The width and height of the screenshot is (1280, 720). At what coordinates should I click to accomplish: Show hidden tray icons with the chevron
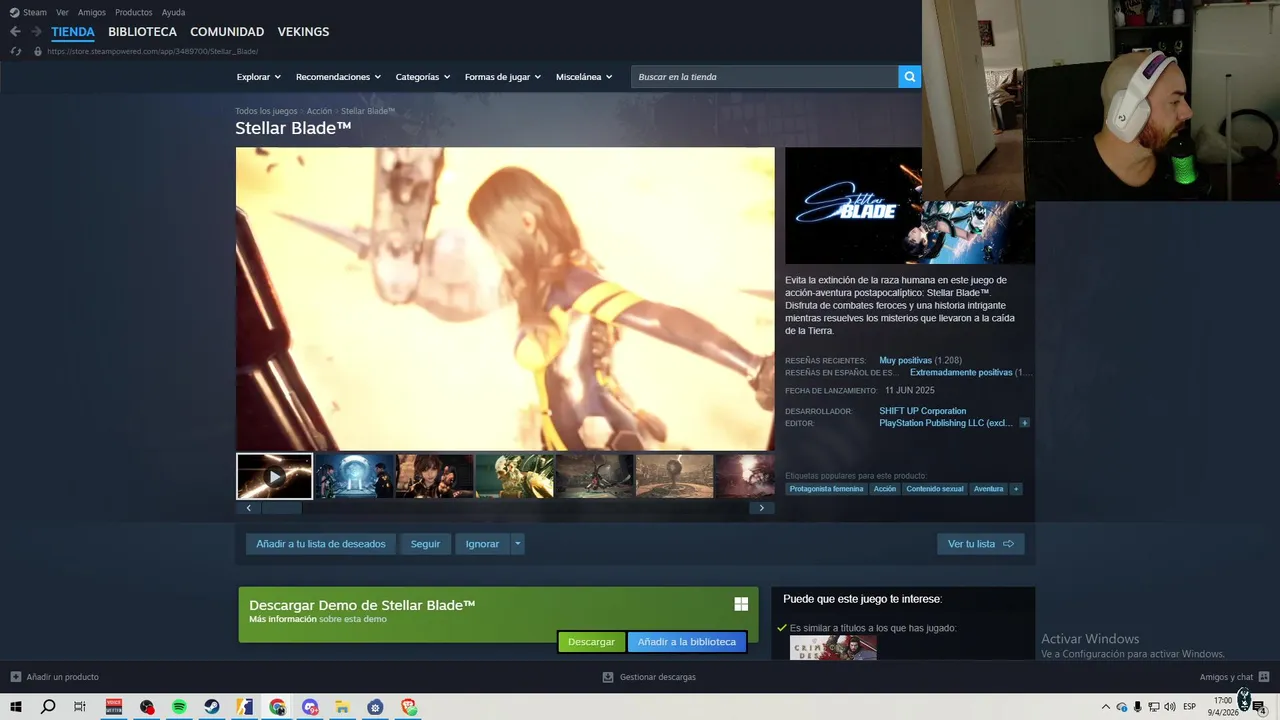[x=1105, y=707]
